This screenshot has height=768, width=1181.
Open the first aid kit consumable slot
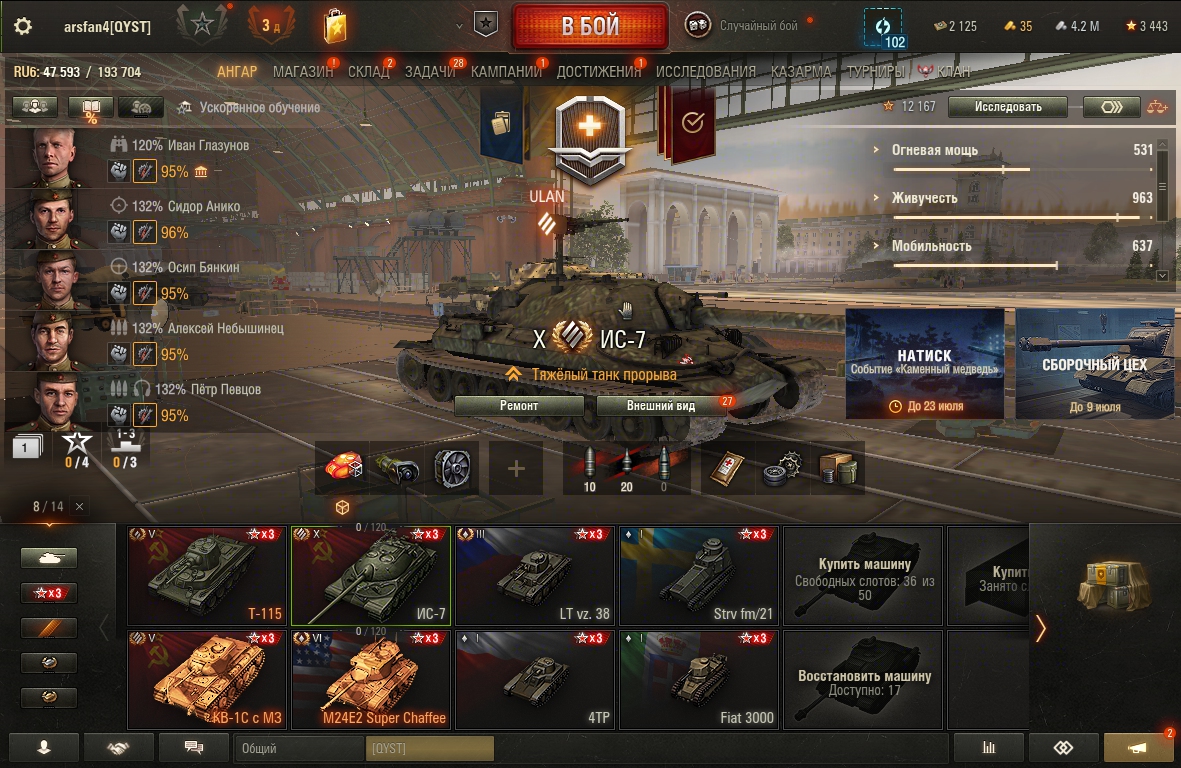point(728,468)
